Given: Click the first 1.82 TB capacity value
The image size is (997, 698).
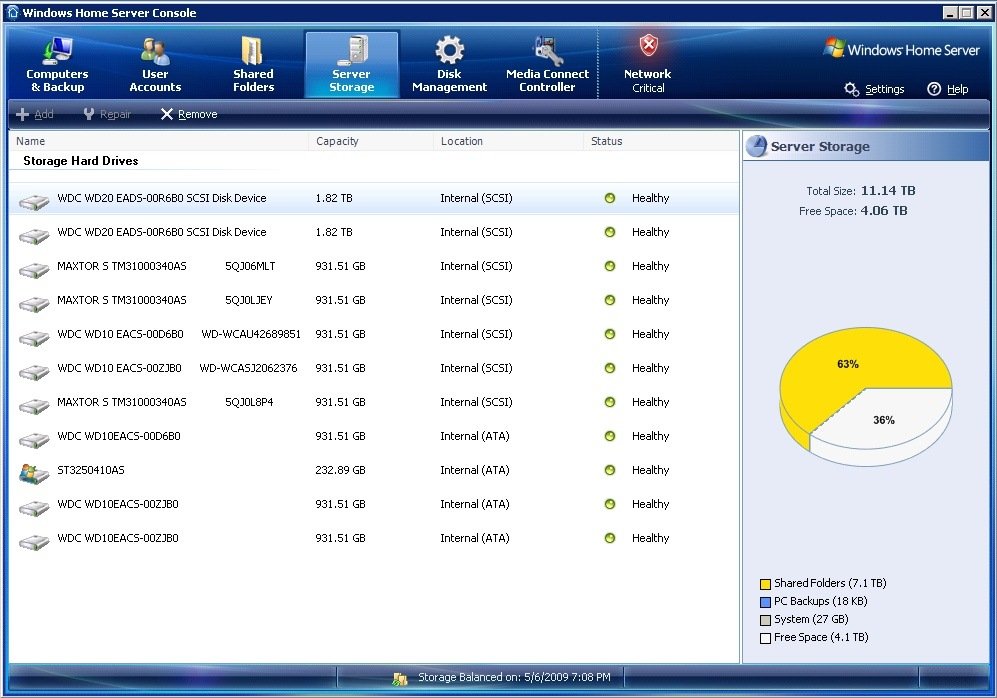Looking at the screenshot, I should coord(334,198).
